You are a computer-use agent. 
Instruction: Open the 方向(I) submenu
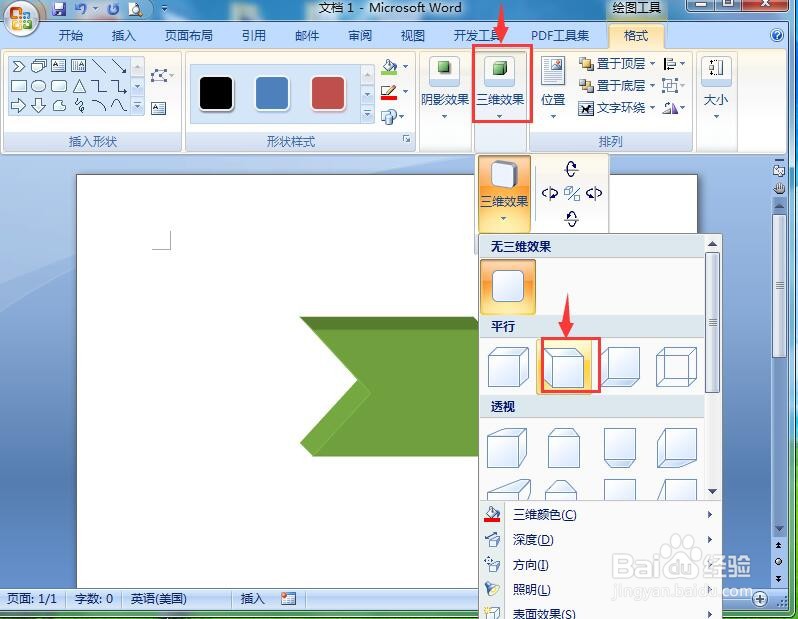pyautogui.click(x=600, y=565)
